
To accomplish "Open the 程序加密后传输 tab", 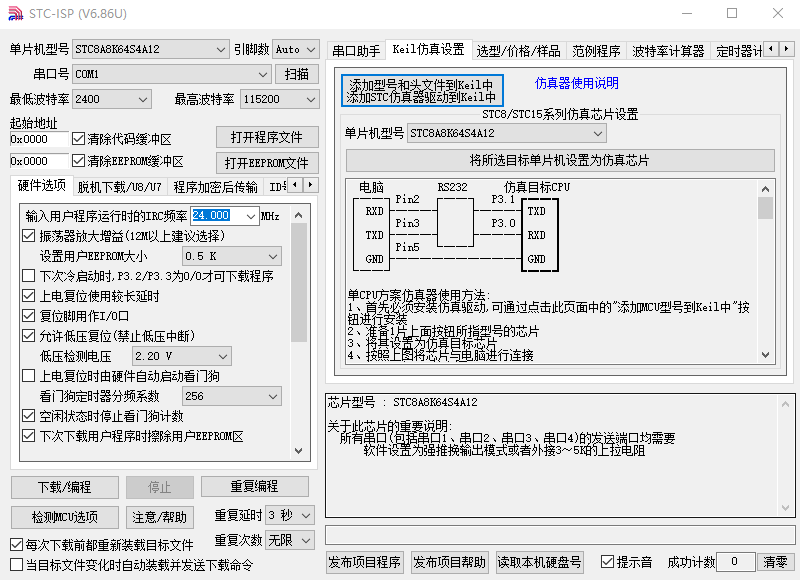I will point(215,187).
